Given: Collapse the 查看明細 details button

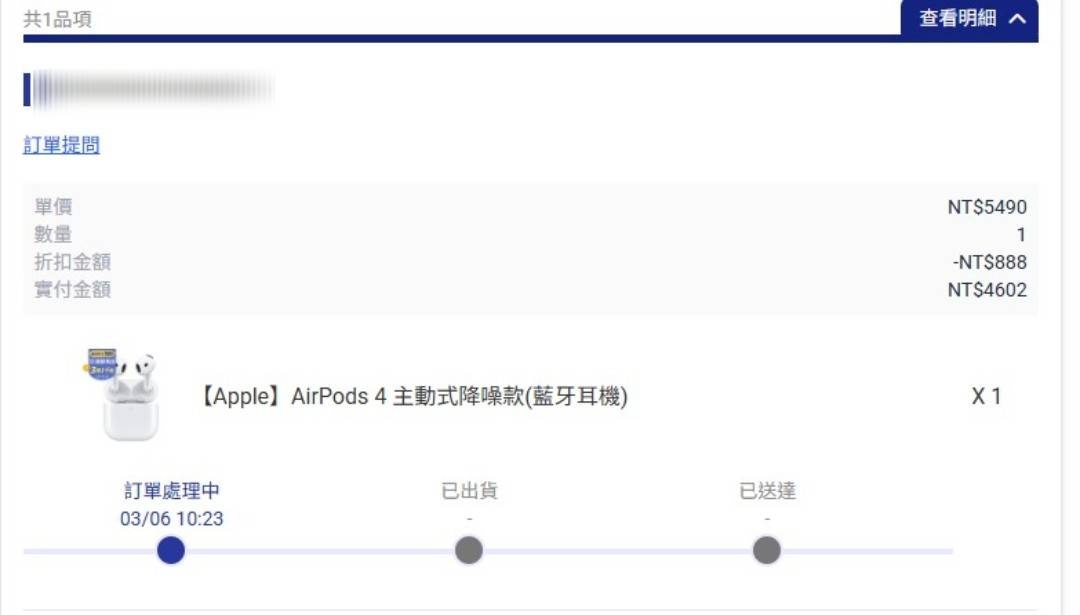Looking at the screenshot, I should pos(969,19).
